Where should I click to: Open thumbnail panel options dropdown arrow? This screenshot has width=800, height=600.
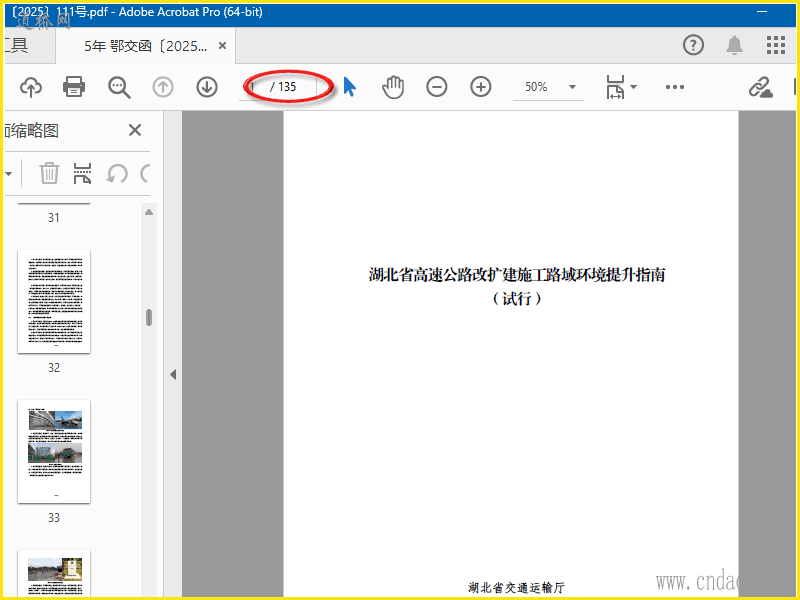tap(9, 174)
